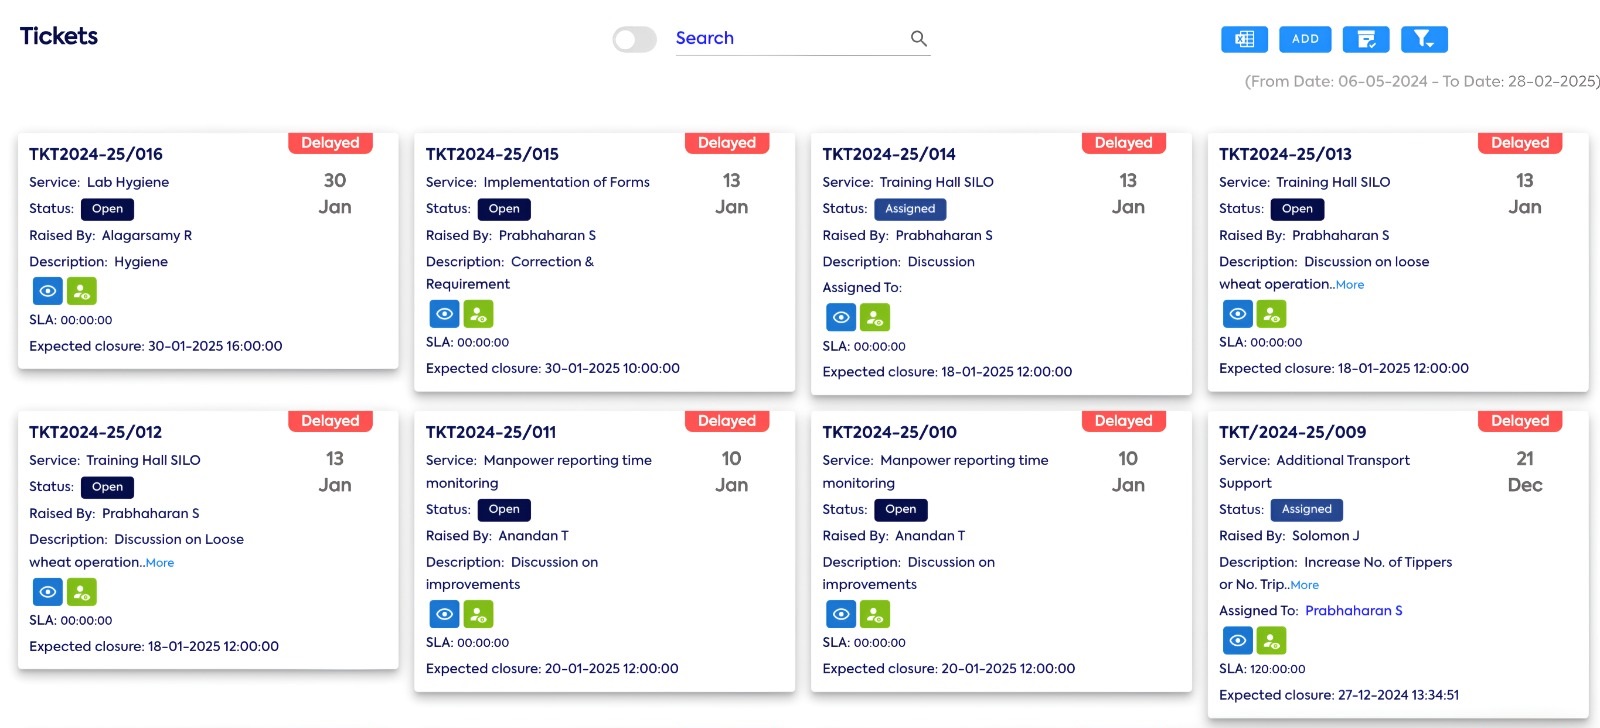Click the From Date to To Date range text
This screenshot has height=728, width=1600.
[x=1422, y=81]
